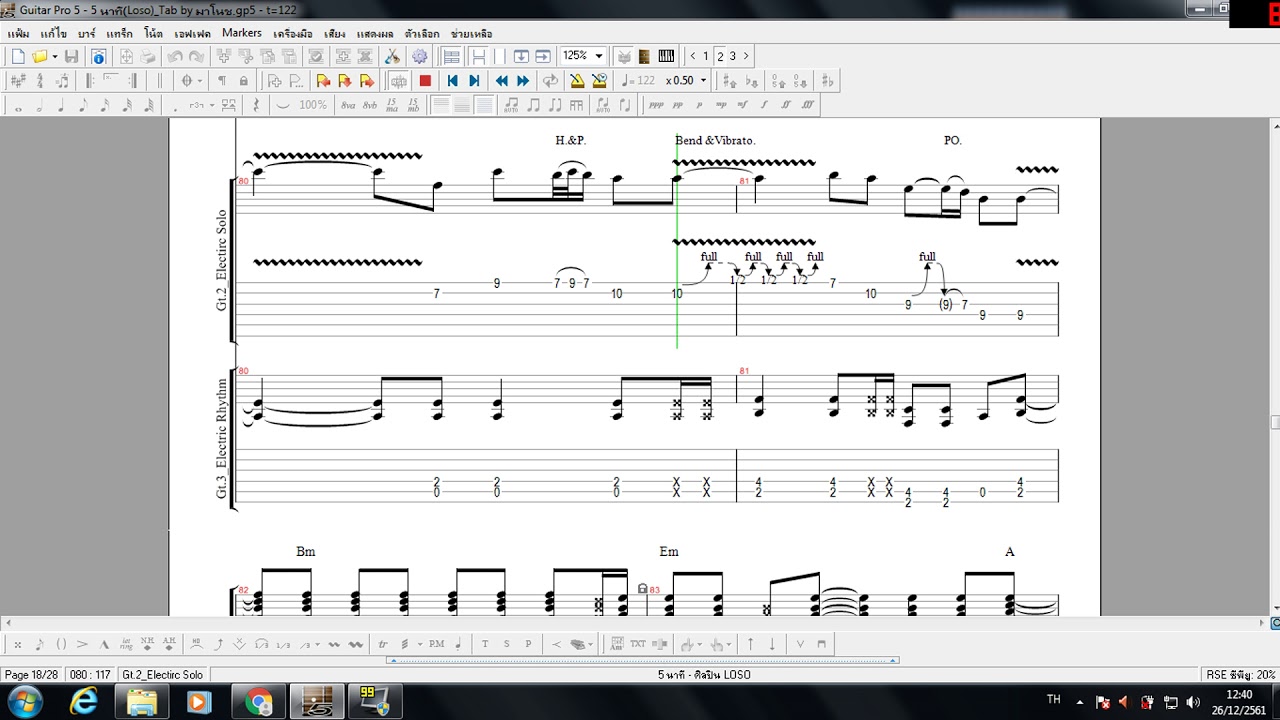Expand the repeat sign dropdown arrow
This screenshot has height=720, width=1280.
pos(200,81)
